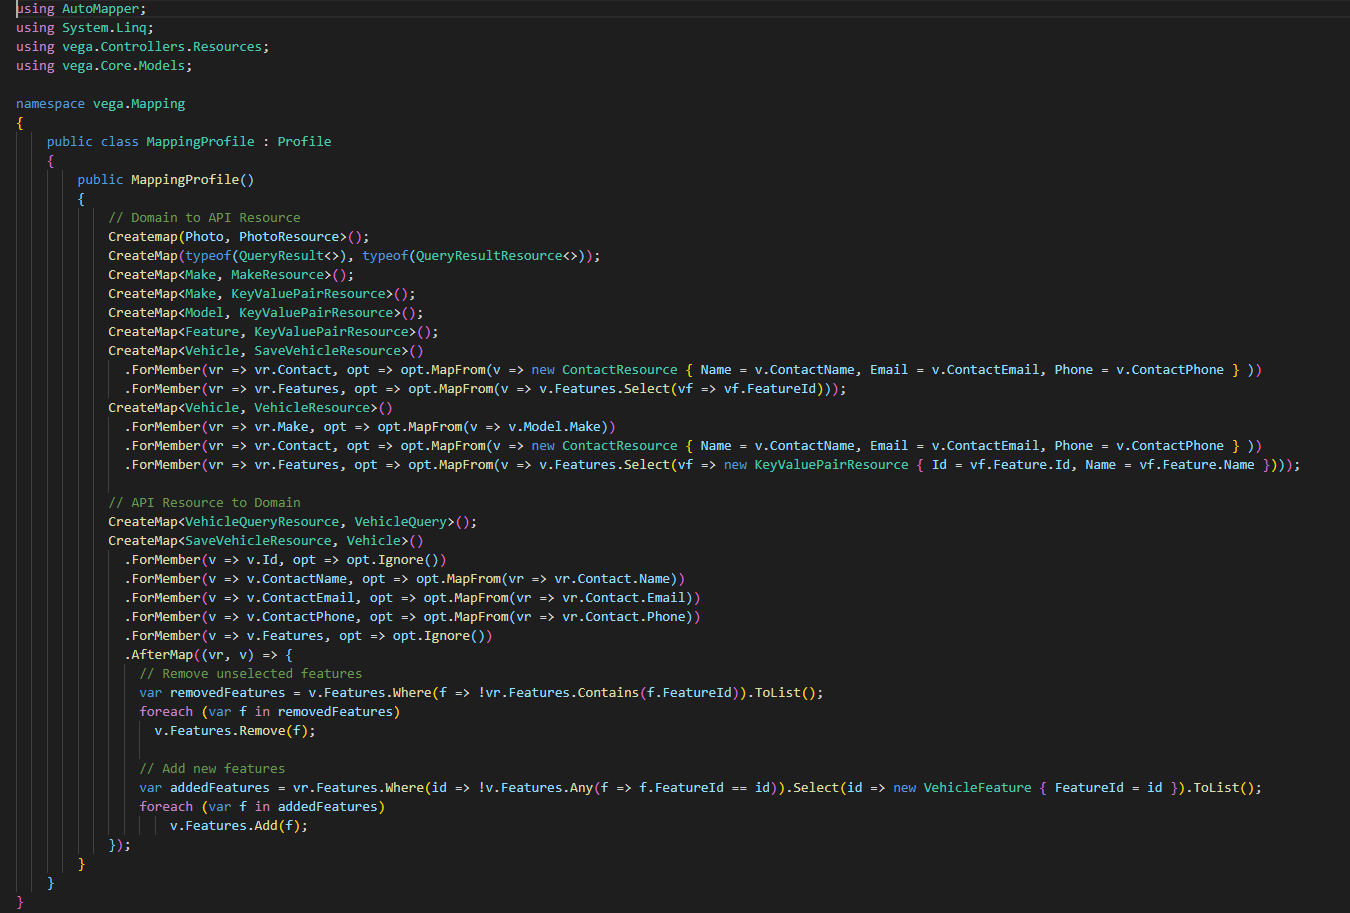Screen dimensions: 1350x913
Task: Click the '// Add new features' comment
Action: 212,769
